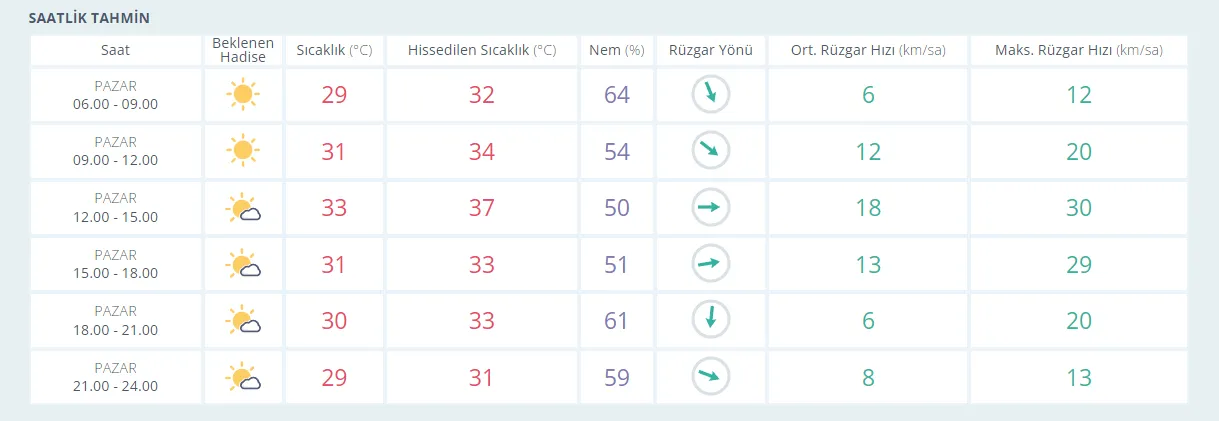The height and width of the screenshot is (421, 1219).
Task: Click partly cloudy icon for 21.00 - 24.00
Action: pos(244,378)
